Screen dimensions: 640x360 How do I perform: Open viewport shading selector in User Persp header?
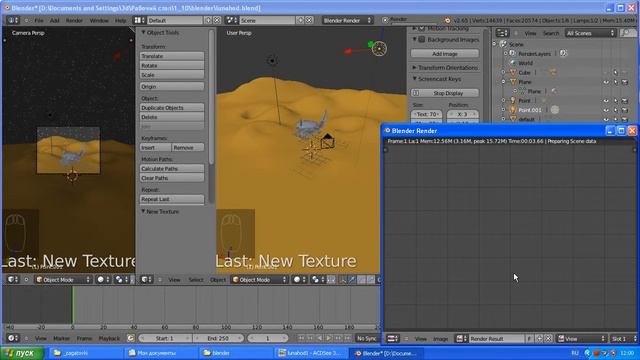coord(299,280)
